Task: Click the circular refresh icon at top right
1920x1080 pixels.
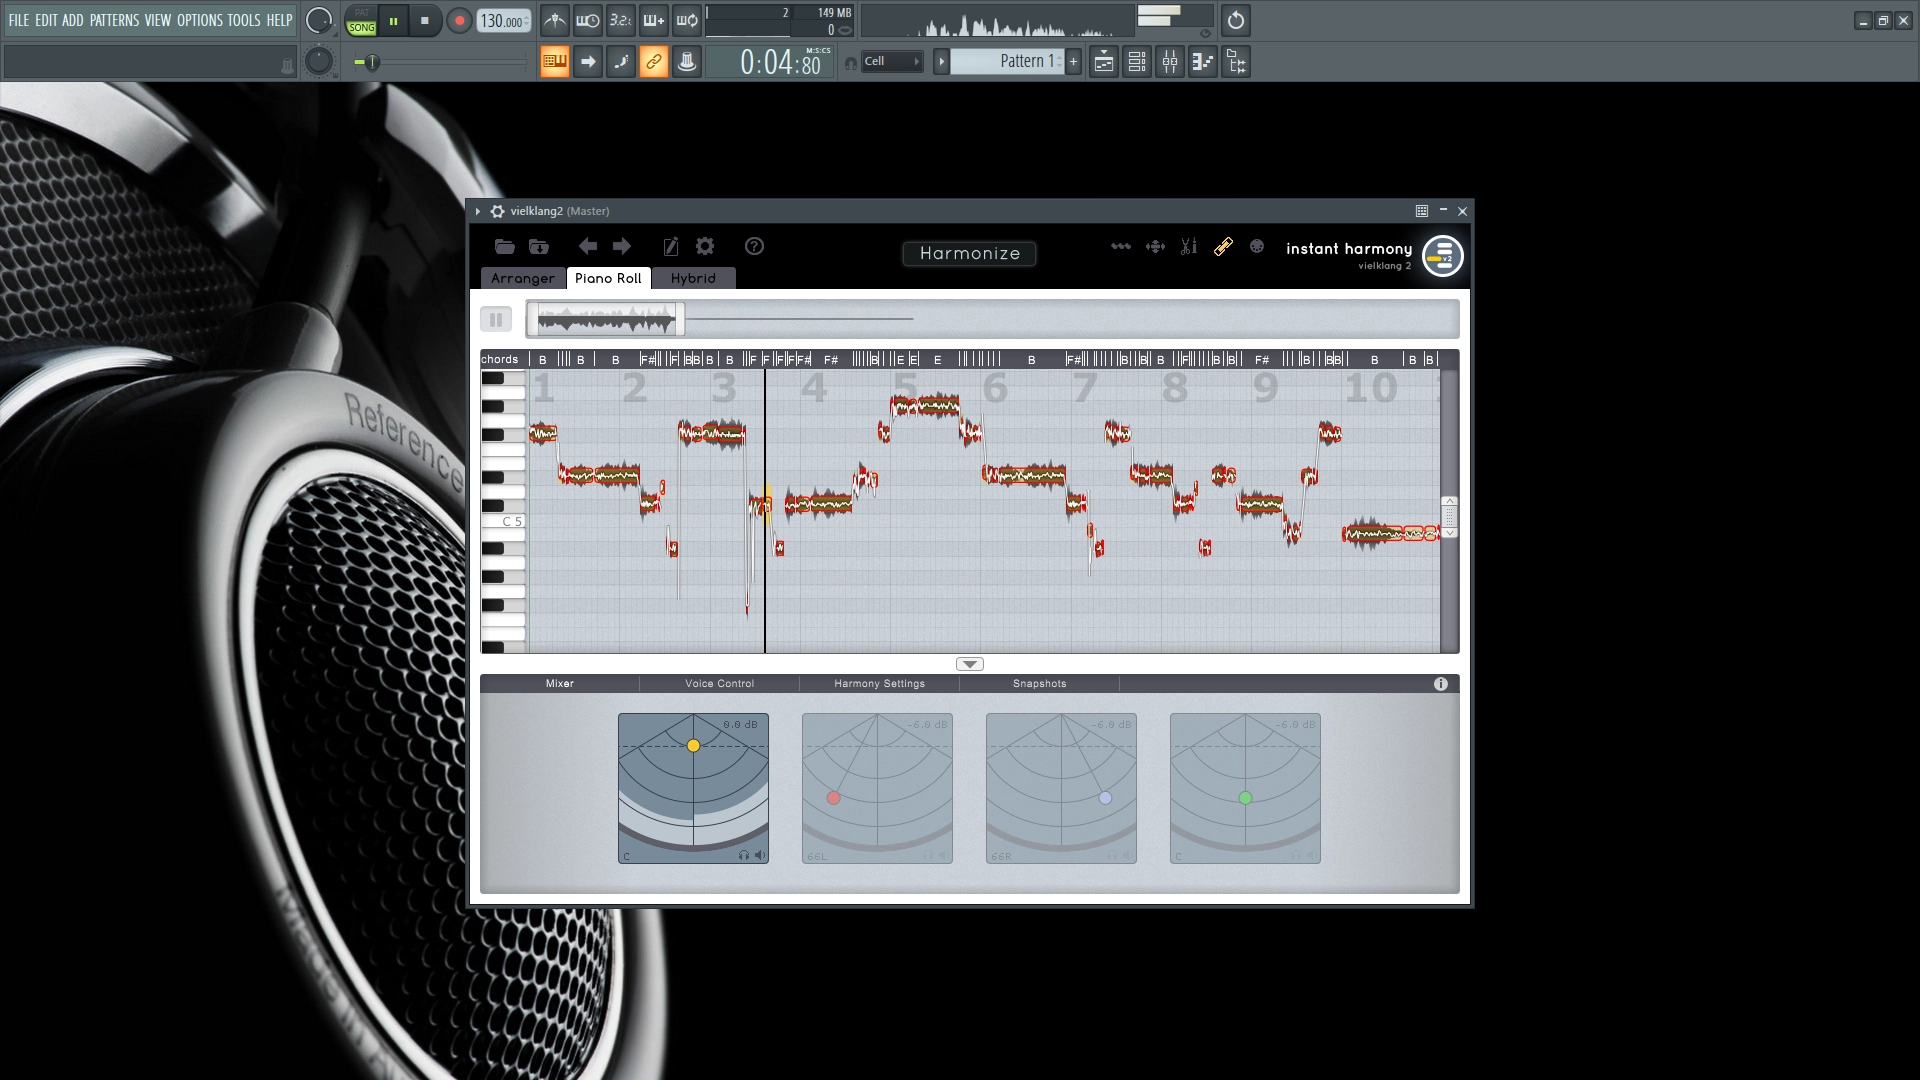Action: click(1236, 20)
